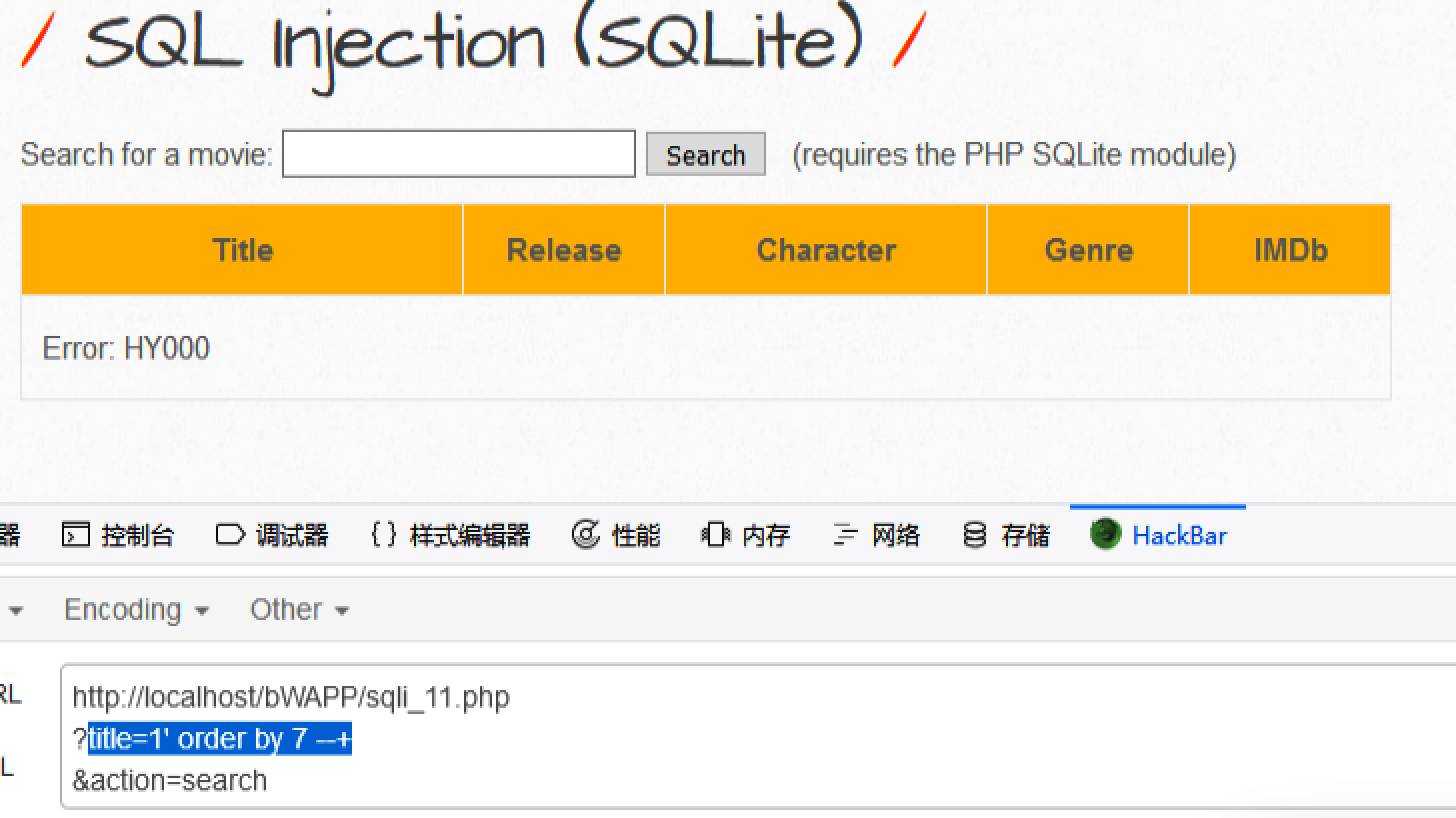Click the network lines icon
This screenshot has height=818, width=1456.
[845, 536]
